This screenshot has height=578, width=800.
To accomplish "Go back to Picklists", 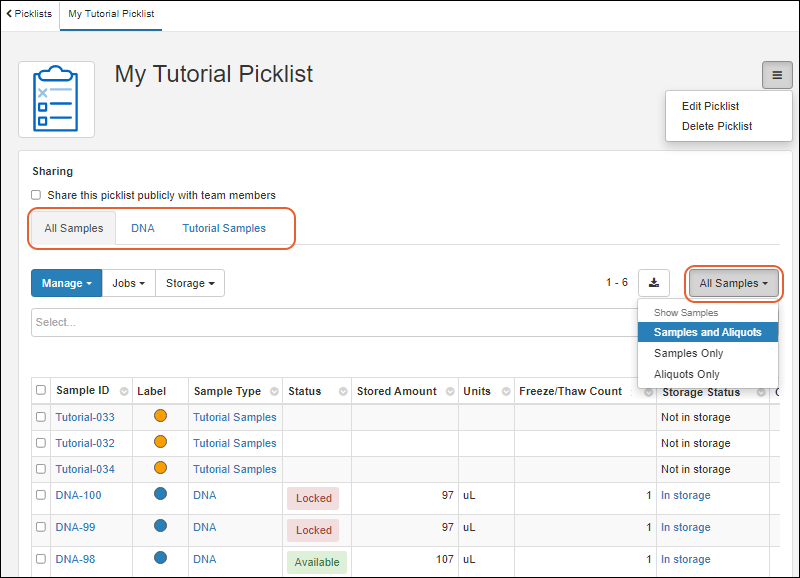I will (29, 14).
